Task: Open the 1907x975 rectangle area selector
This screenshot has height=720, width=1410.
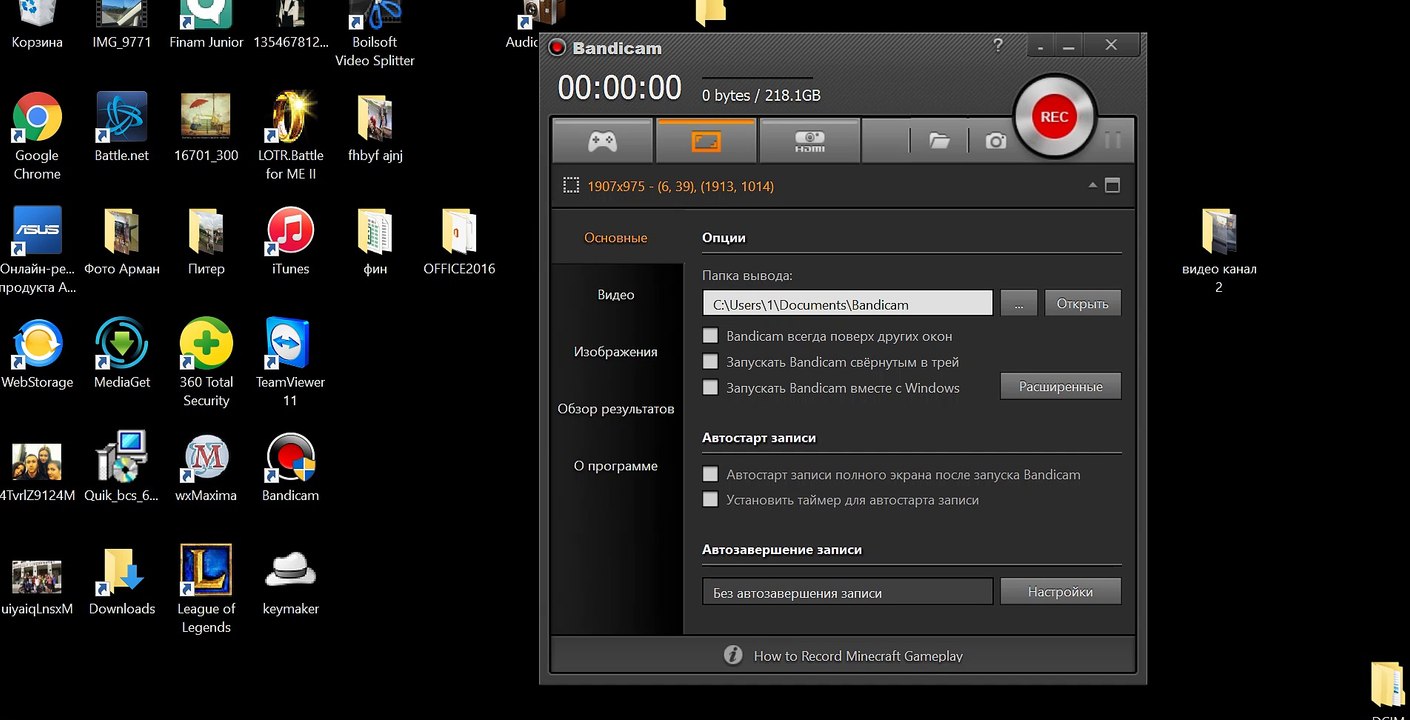Action: (572, 186)
